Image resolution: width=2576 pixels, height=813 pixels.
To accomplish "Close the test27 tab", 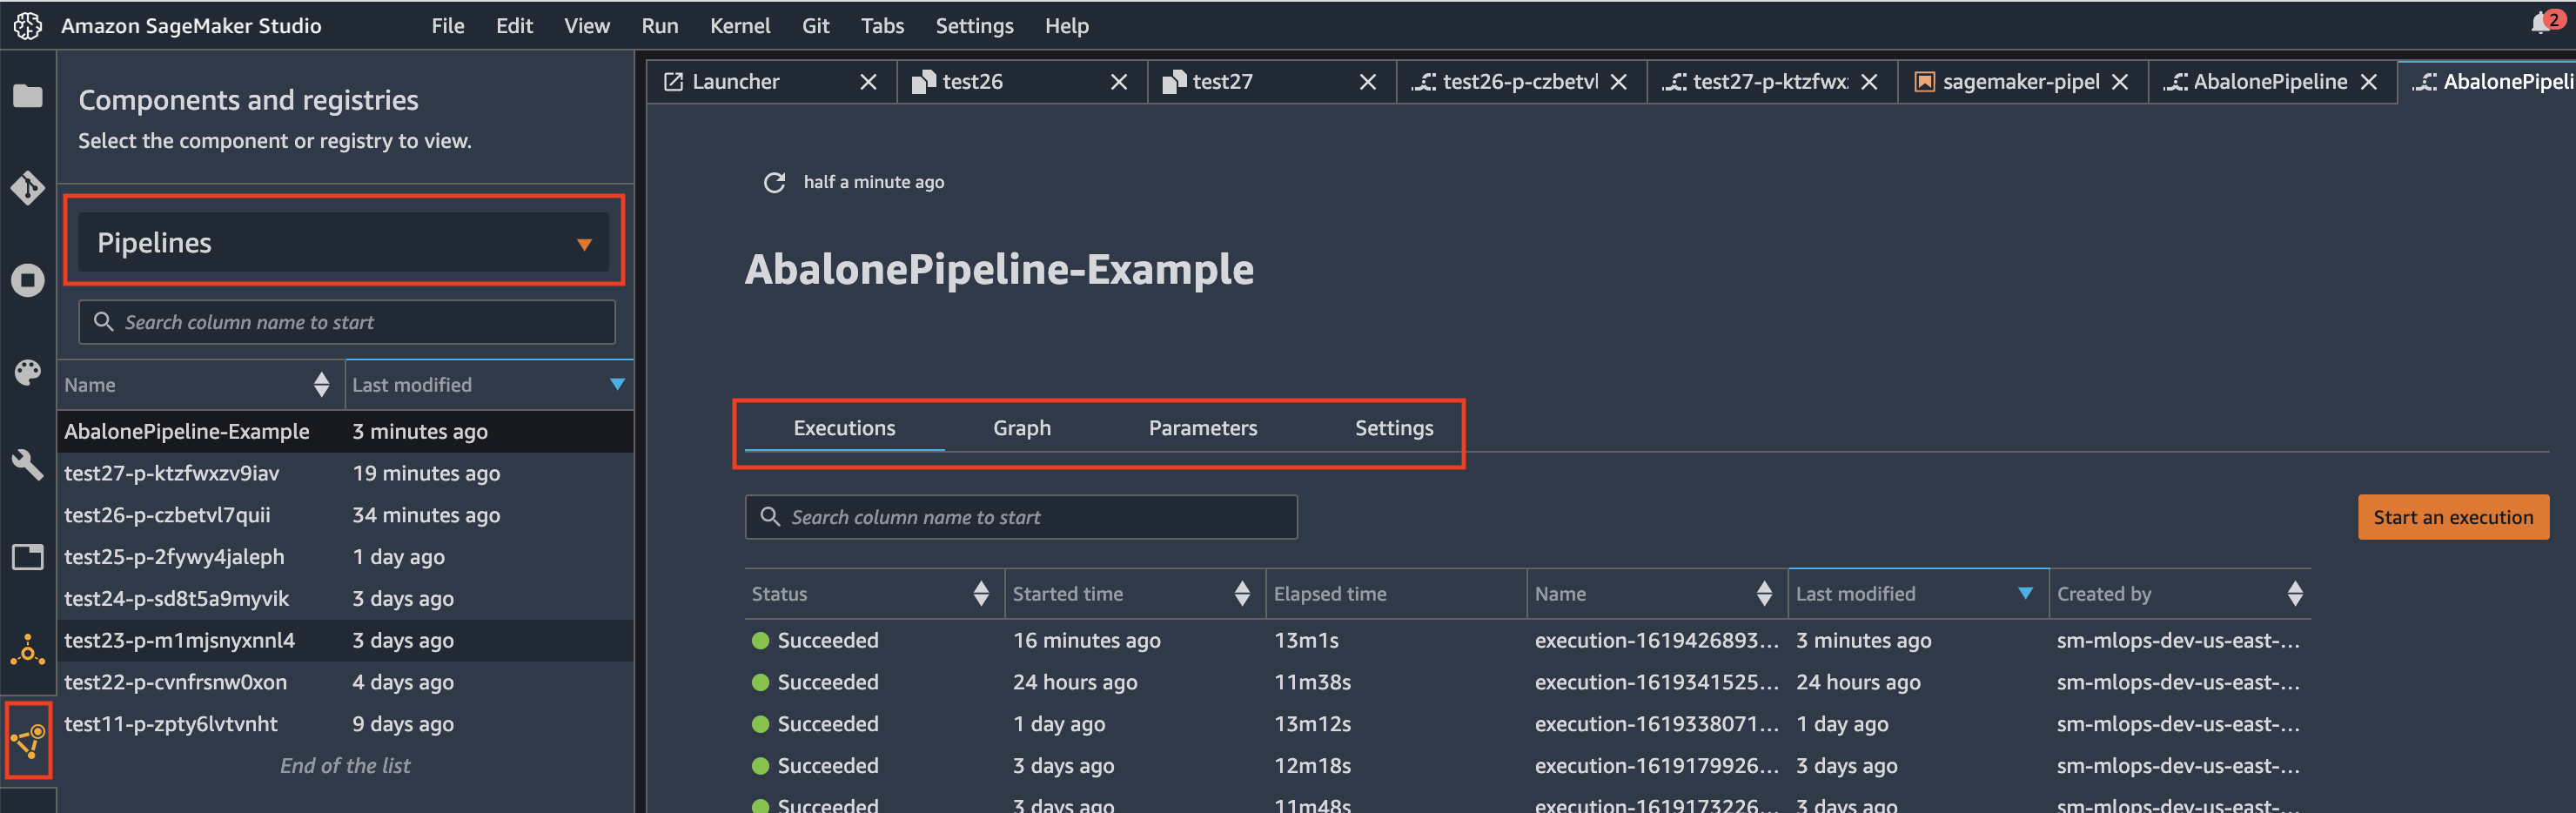I will tap(1368, 82).
